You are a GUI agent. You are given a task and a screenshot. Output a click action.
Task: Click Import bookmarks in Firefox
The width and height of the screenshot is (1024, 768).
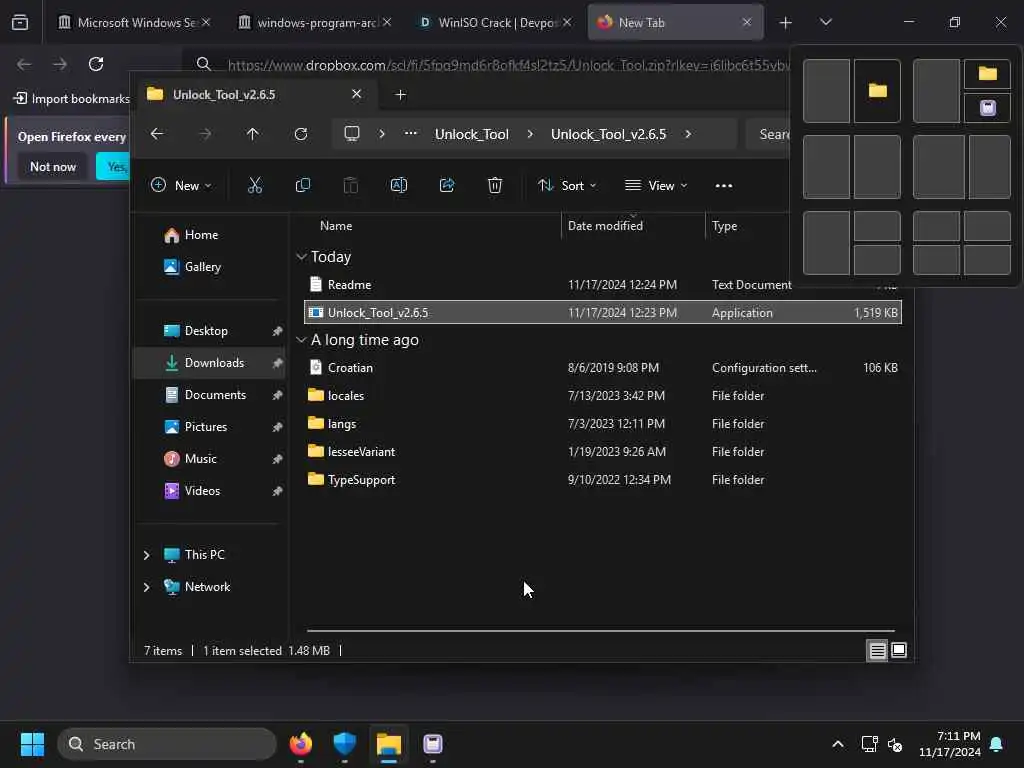pos(72,99)
